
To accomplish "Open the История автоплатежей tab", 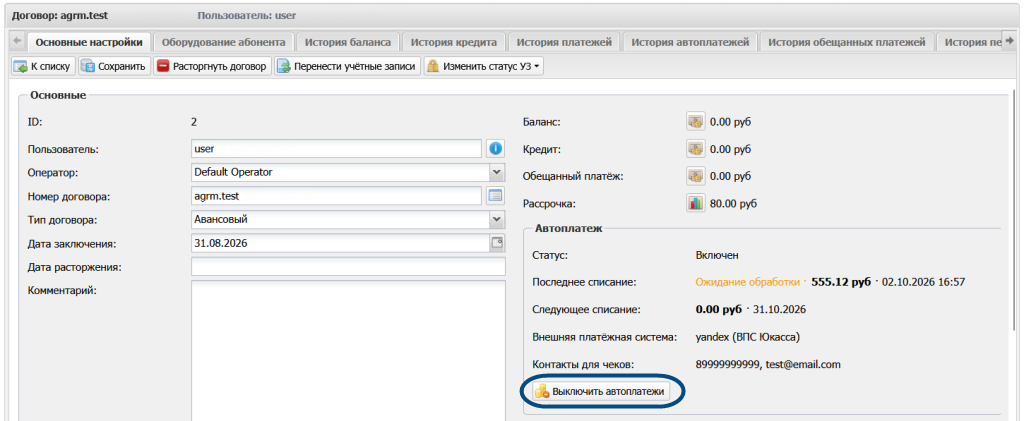I will (x=690, y=42).
